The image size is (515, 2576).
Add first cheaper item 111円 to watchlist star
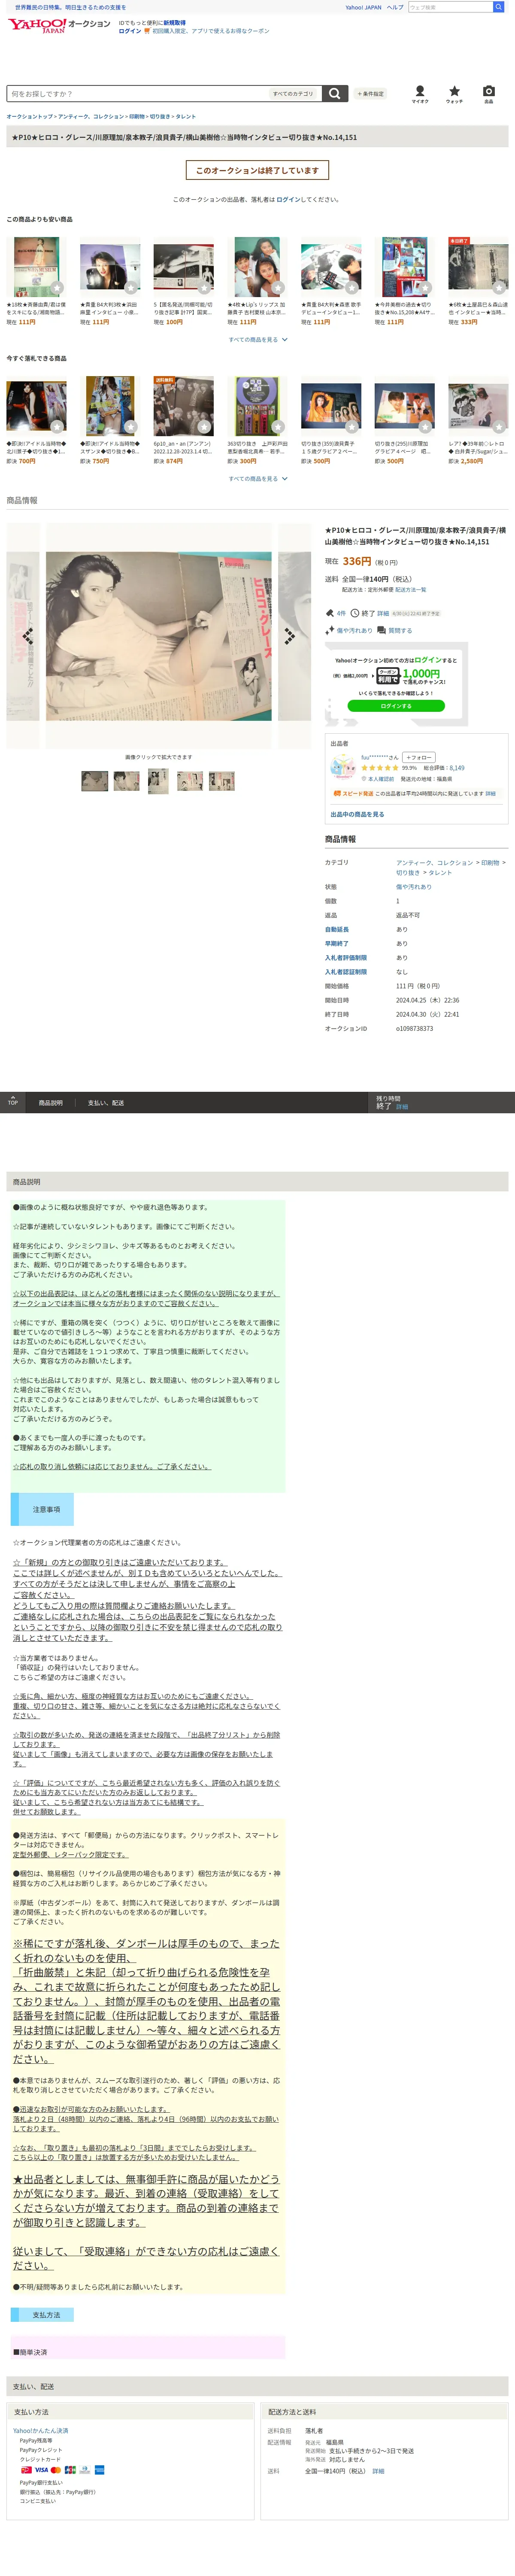(57, 288)
